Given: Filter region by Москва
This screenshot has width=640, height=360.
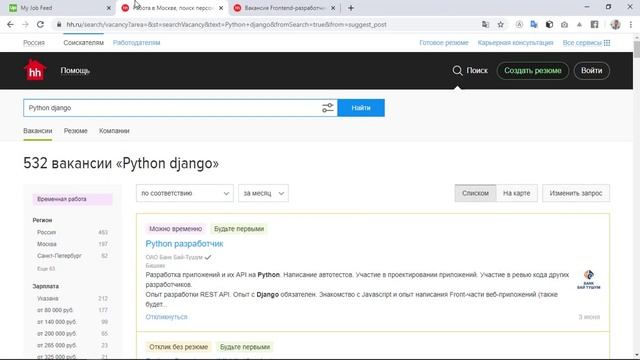Looking at the screenshot, I should click(47, 244).
